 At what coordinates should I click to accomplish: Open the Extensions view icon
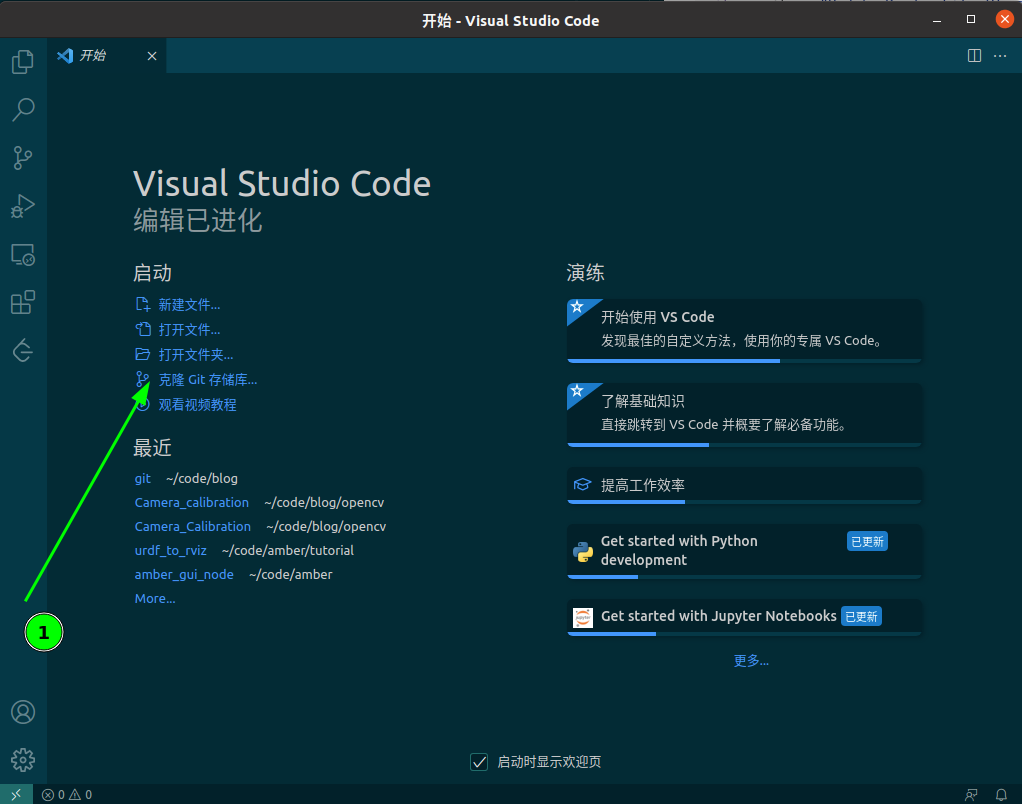pyautogui.click(x=23, y=303)
